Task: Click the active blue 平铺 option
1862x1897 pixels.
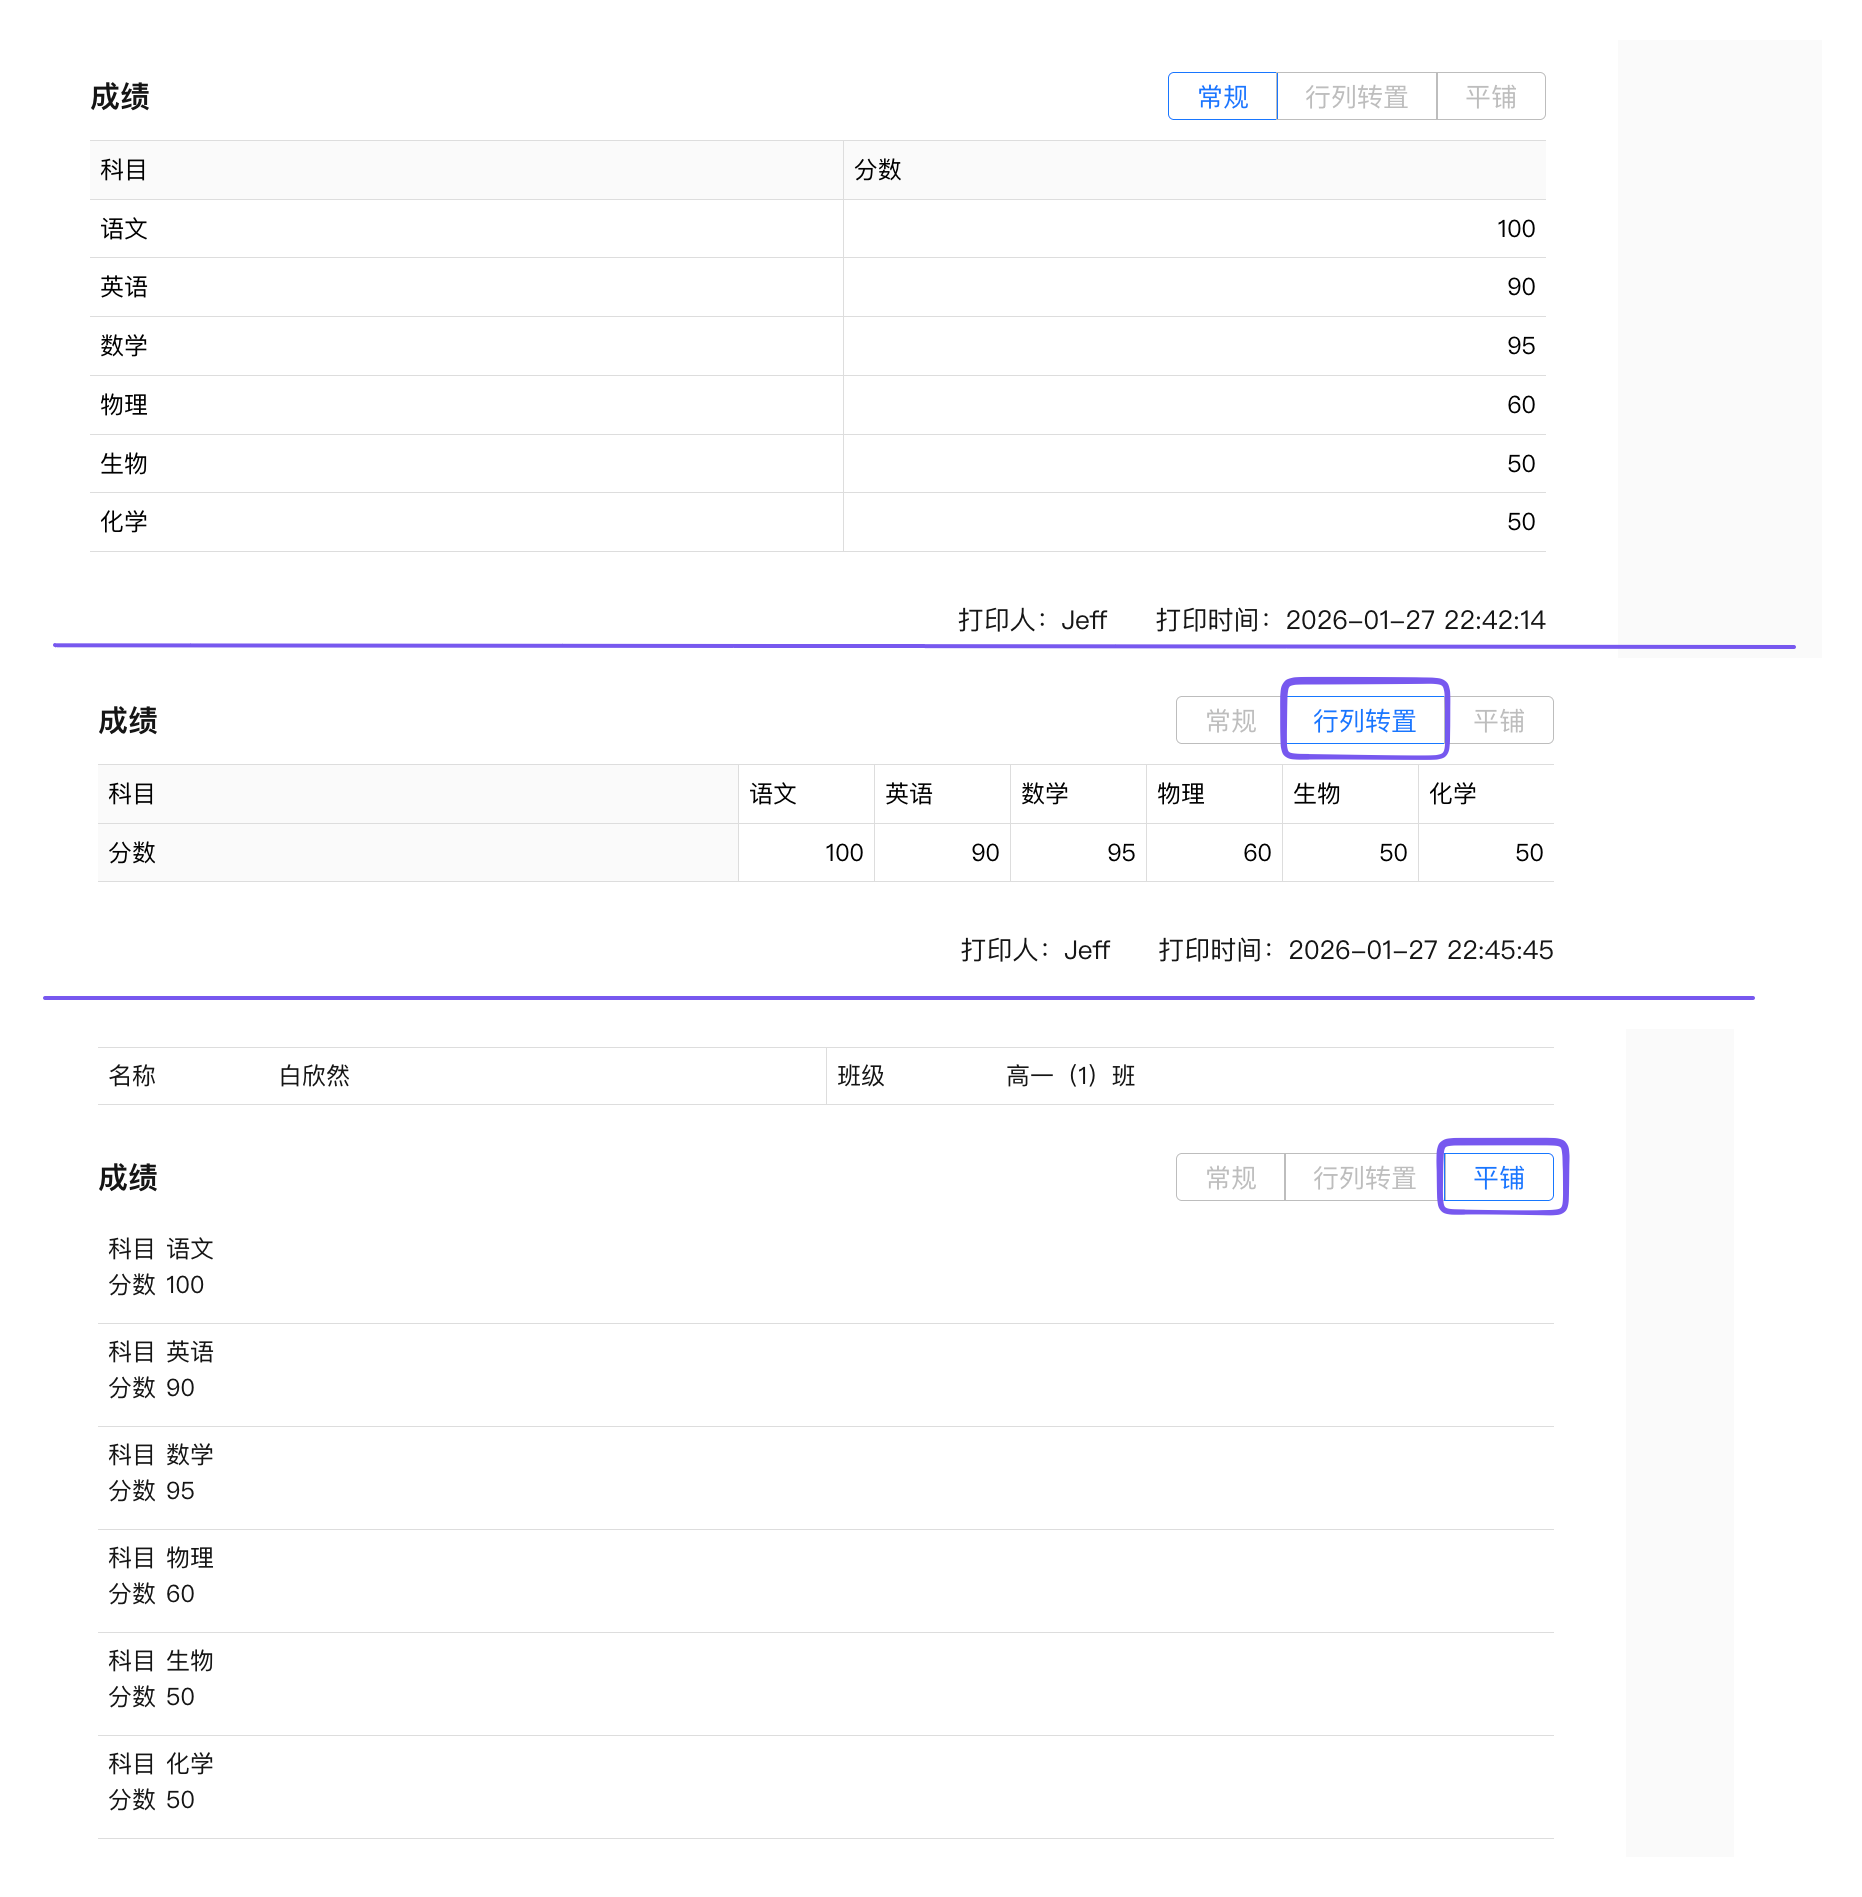Action: (1498, 1178)
